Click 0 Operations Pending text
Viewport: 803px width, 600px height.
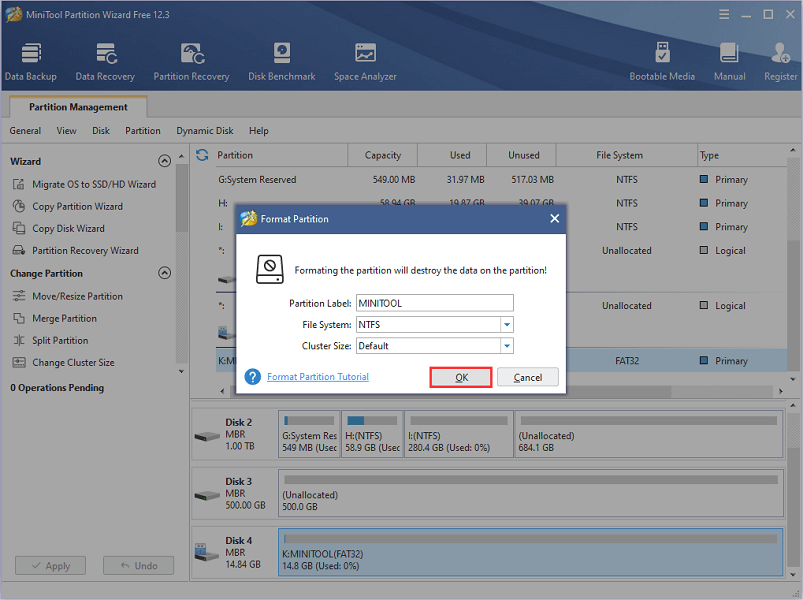(x=57, y=388)
